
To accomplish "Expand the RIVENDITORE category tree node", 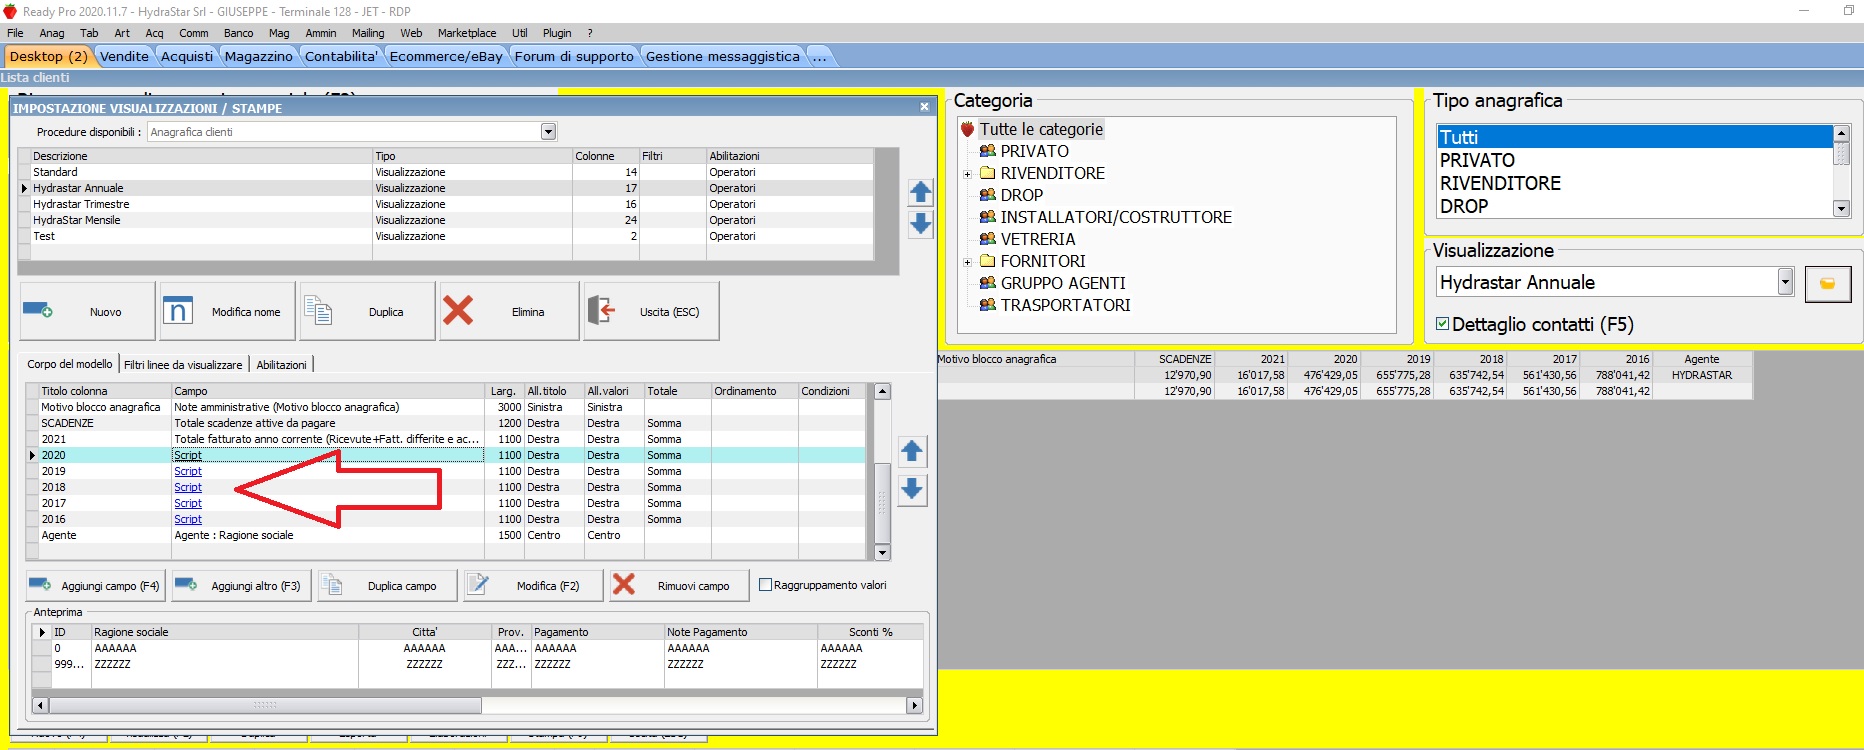I will coord(967,174).
